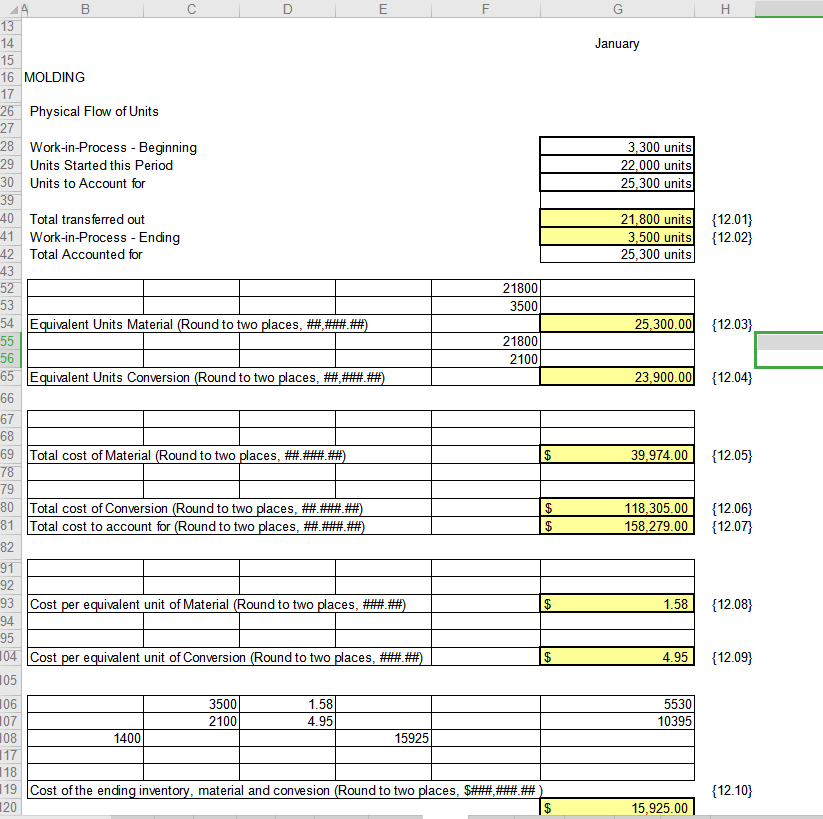Click the '{12.04}' reference

click(732, 377)
